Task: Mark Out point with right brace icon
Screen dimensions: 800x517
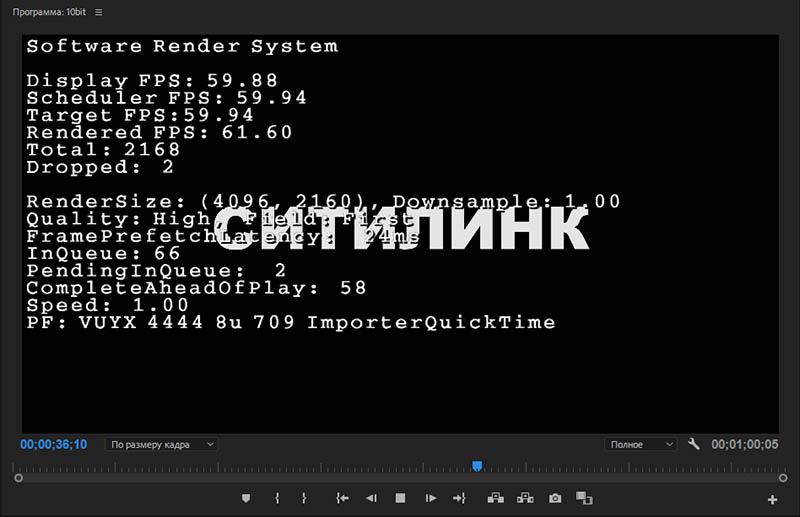Action: [304, 498]
